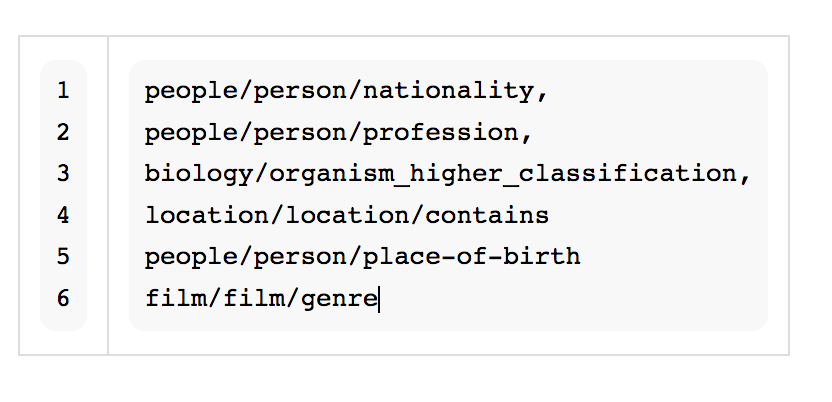
Task: Click the word "people" on line 1
Action: 192,91
